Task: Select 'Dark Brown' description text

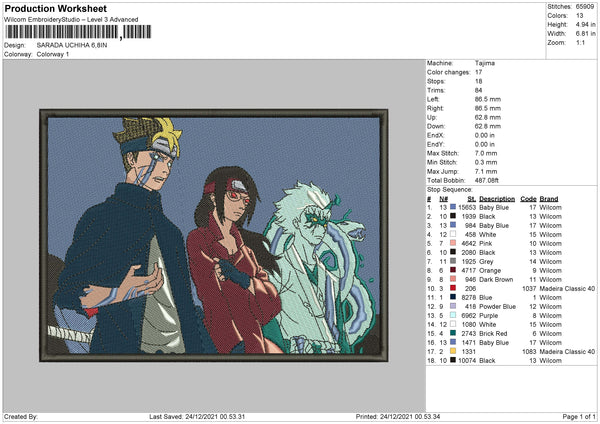Action: [x=496, y=279]
